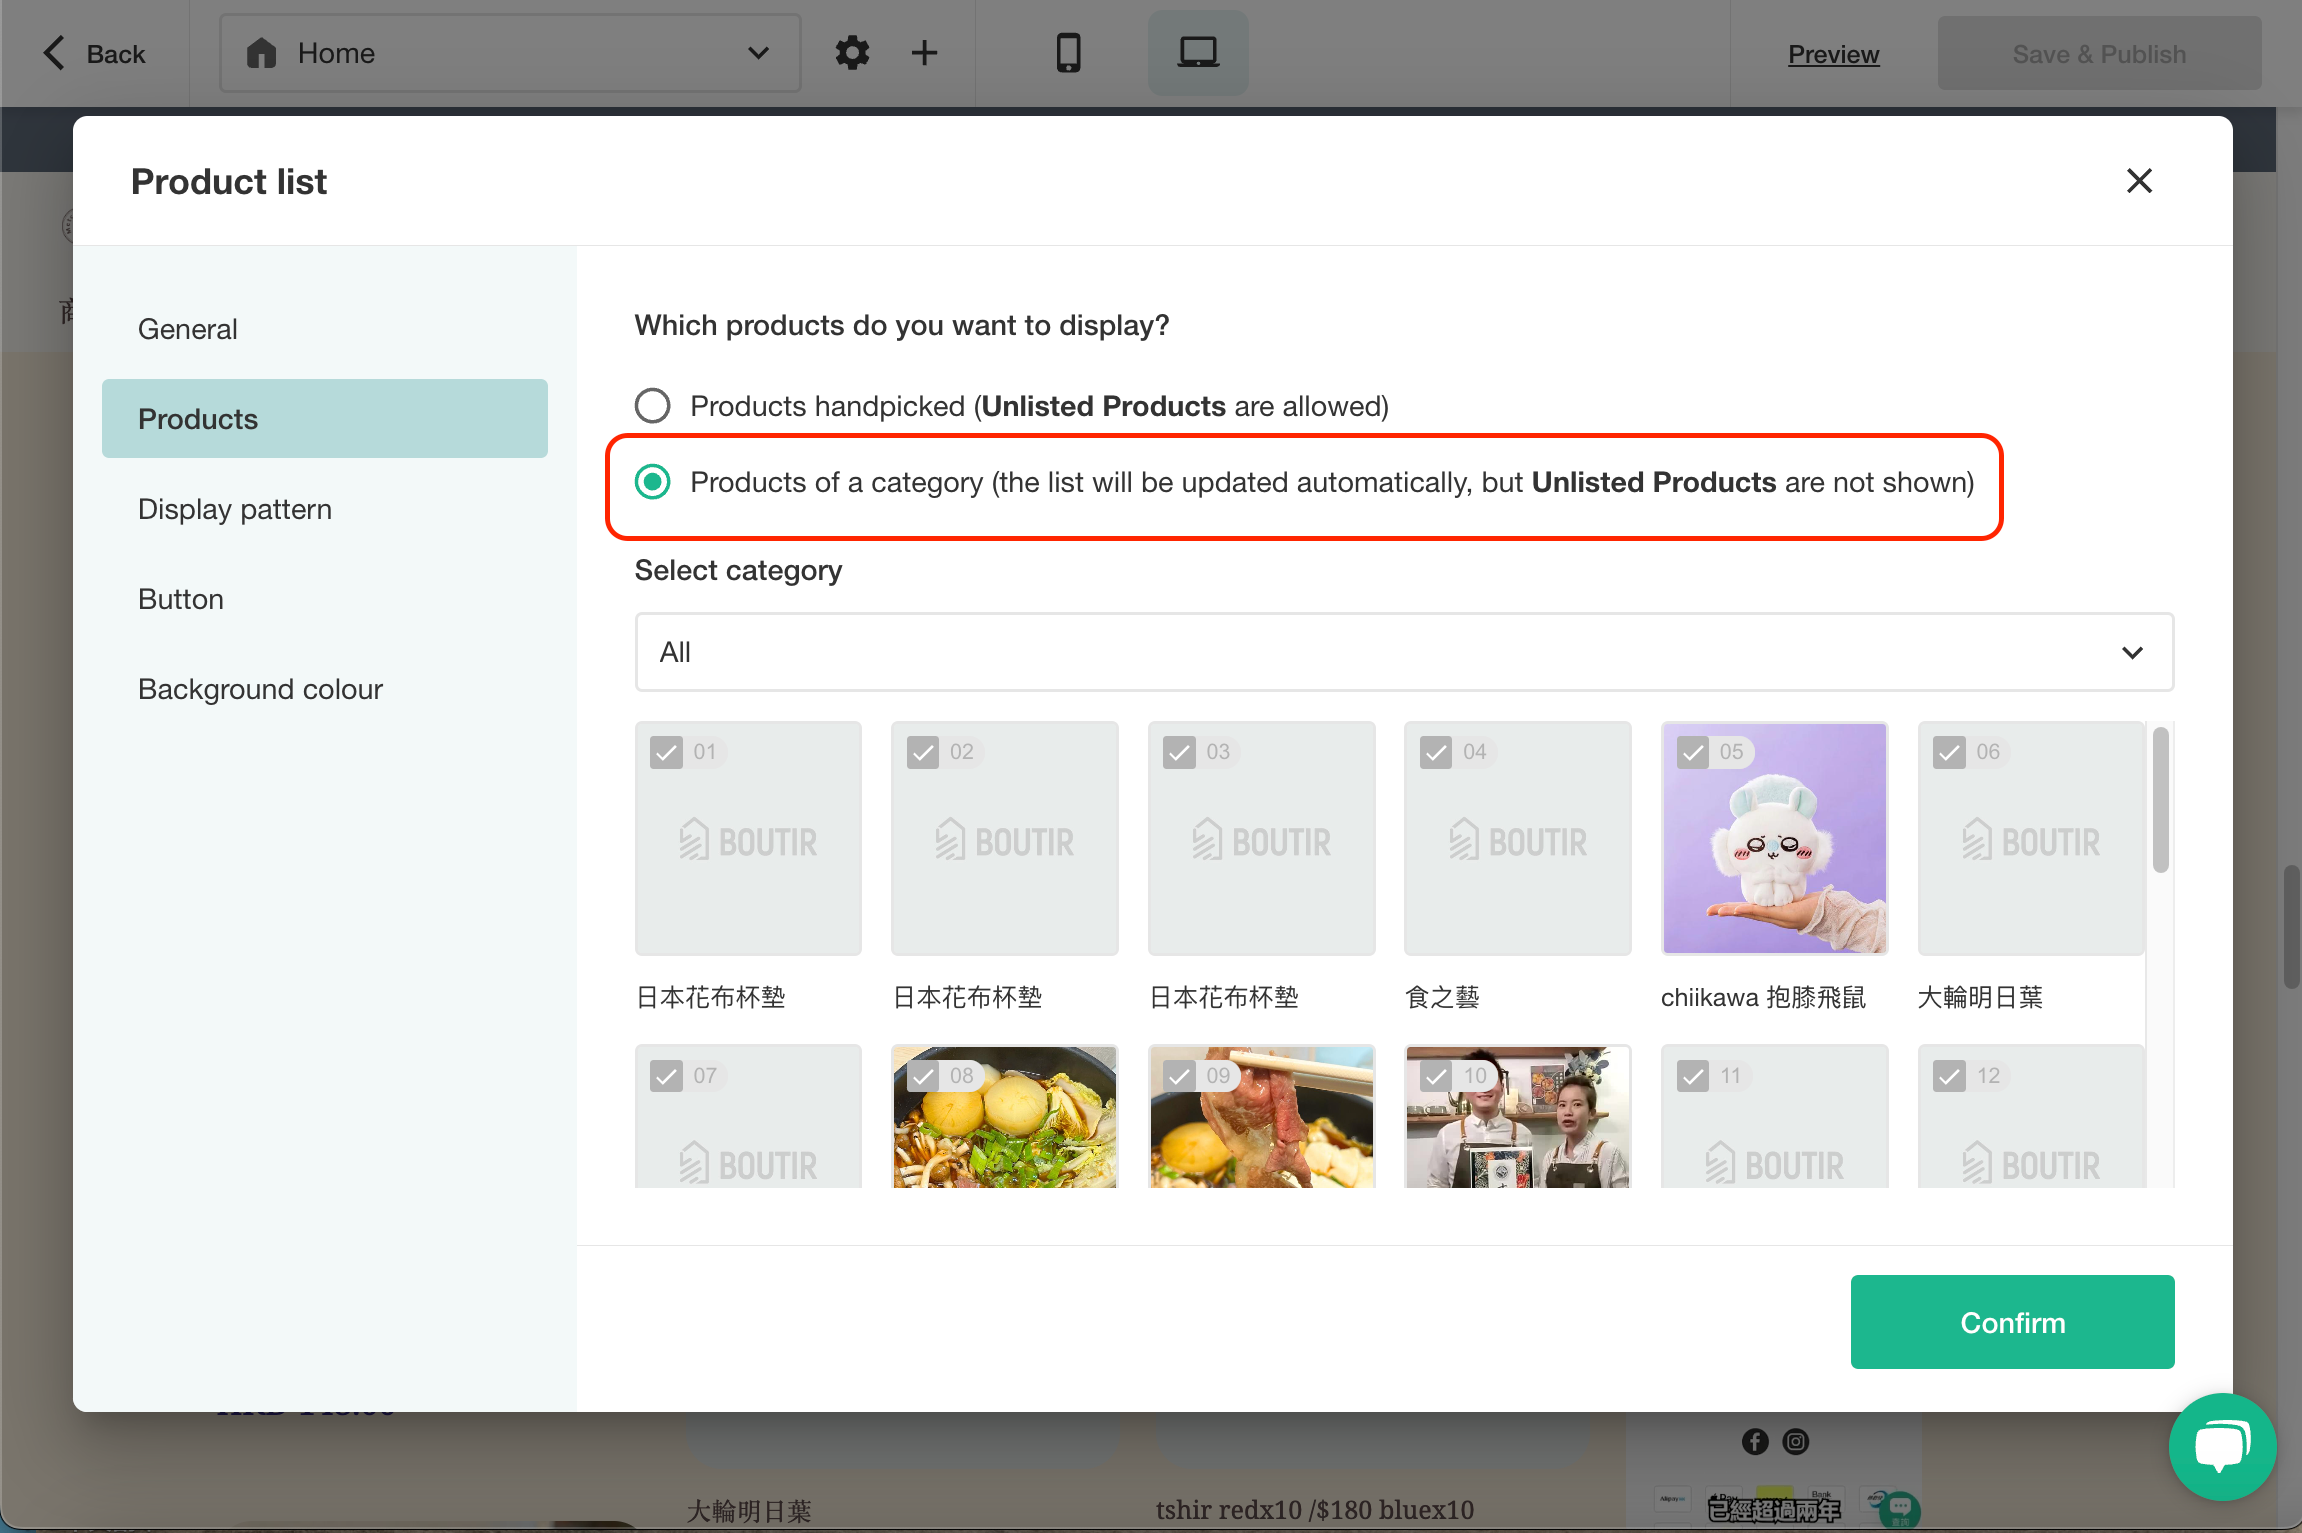Screen dimensions: 2302x1533
Task: Toggle checkbox on product 10
Action: (x=1436, y=1076)
